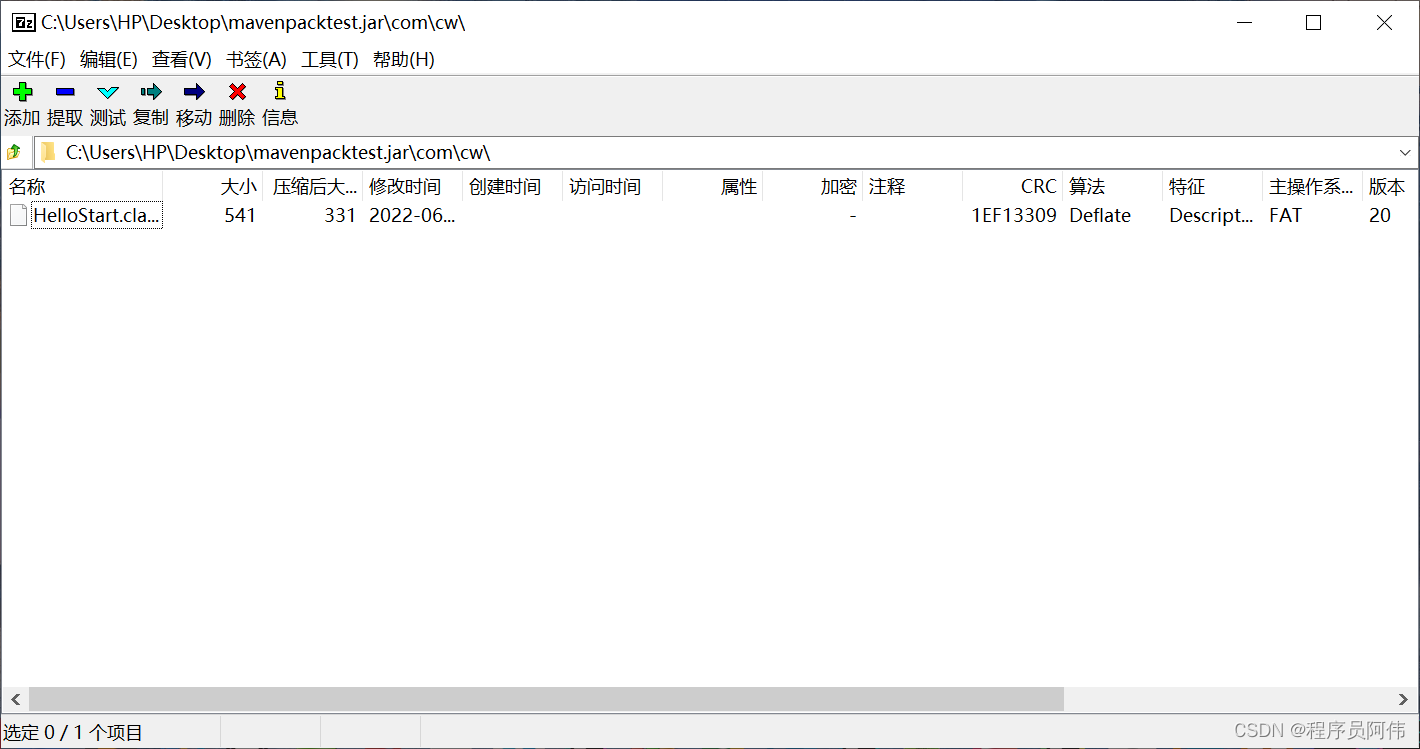Click the folder icon in address bar

48,153
